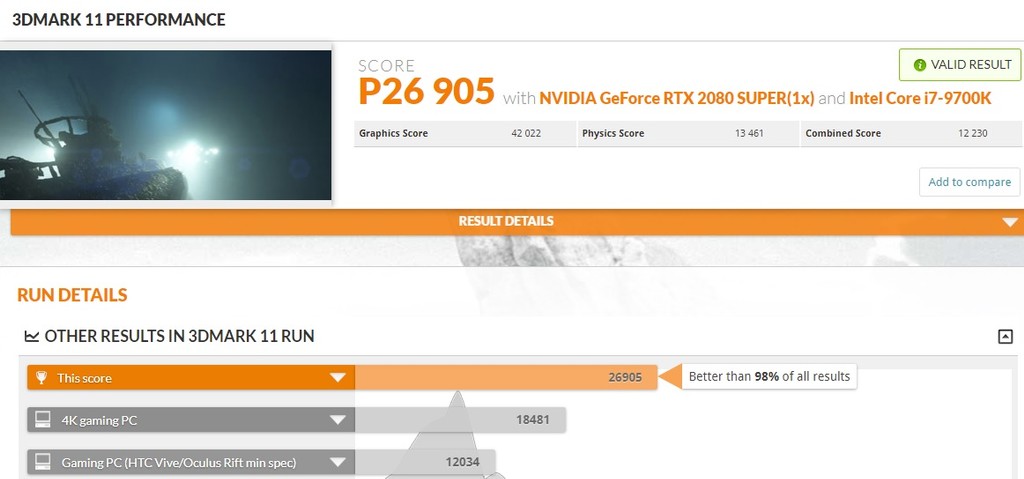Click the VALID RESULT badge
Screen dimensions: 1024x479
(x=960, y=65)
